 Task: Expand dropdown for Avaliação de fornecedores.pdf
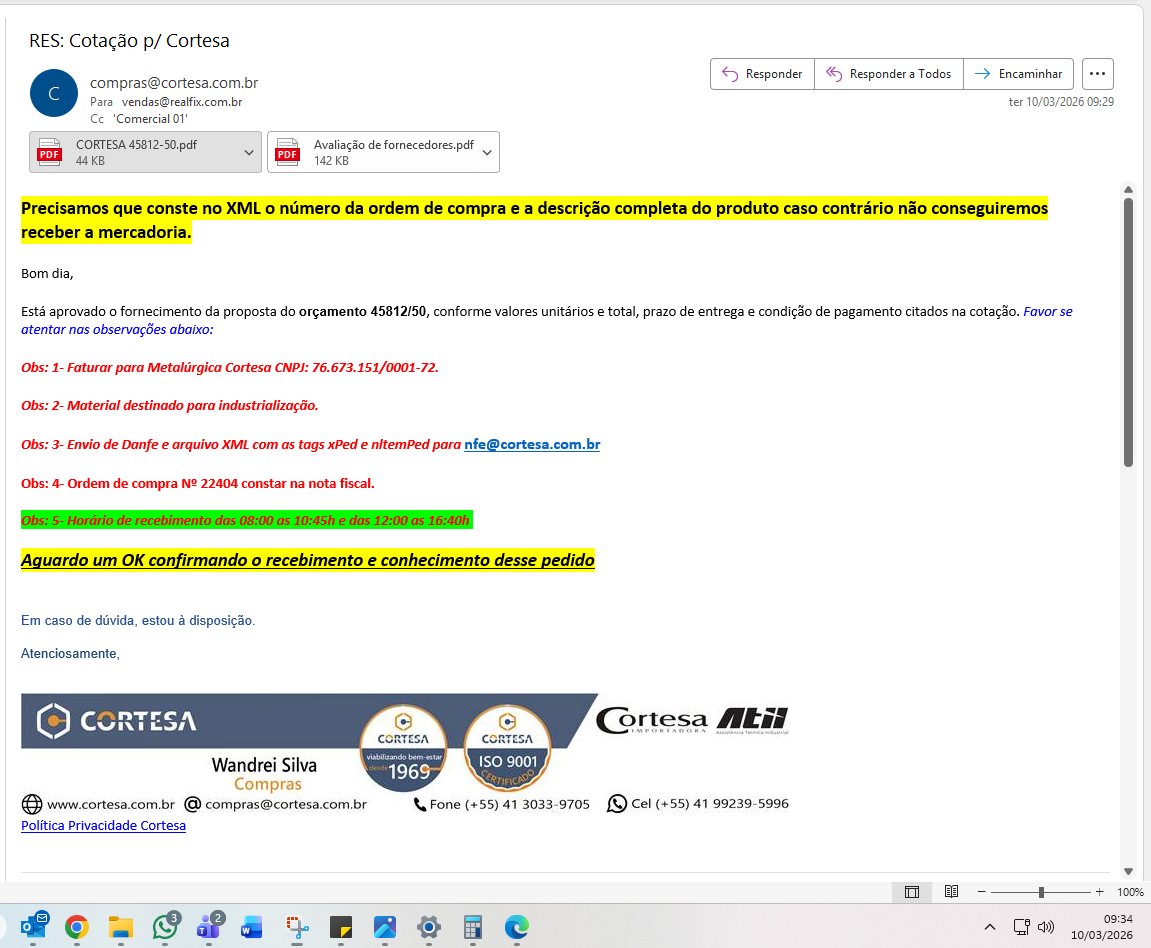487,152
